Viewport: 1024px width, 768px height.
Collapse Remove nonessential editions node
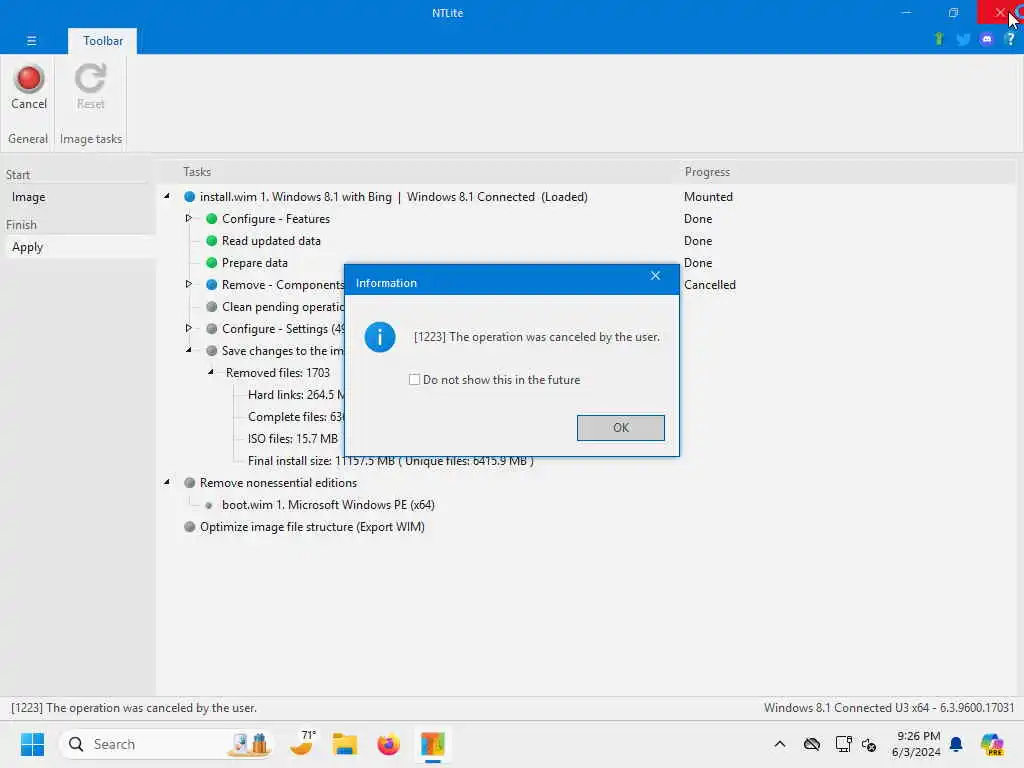tap(167, 482)
